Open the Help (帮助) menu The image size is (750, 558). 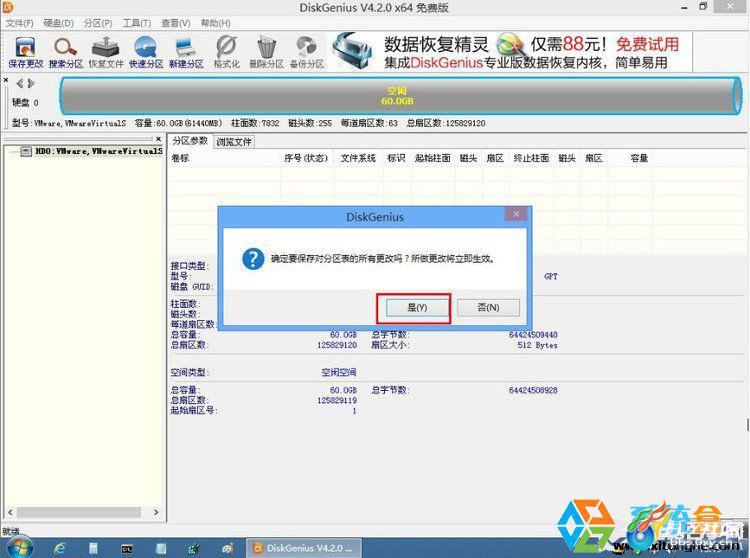pos(215,23)
